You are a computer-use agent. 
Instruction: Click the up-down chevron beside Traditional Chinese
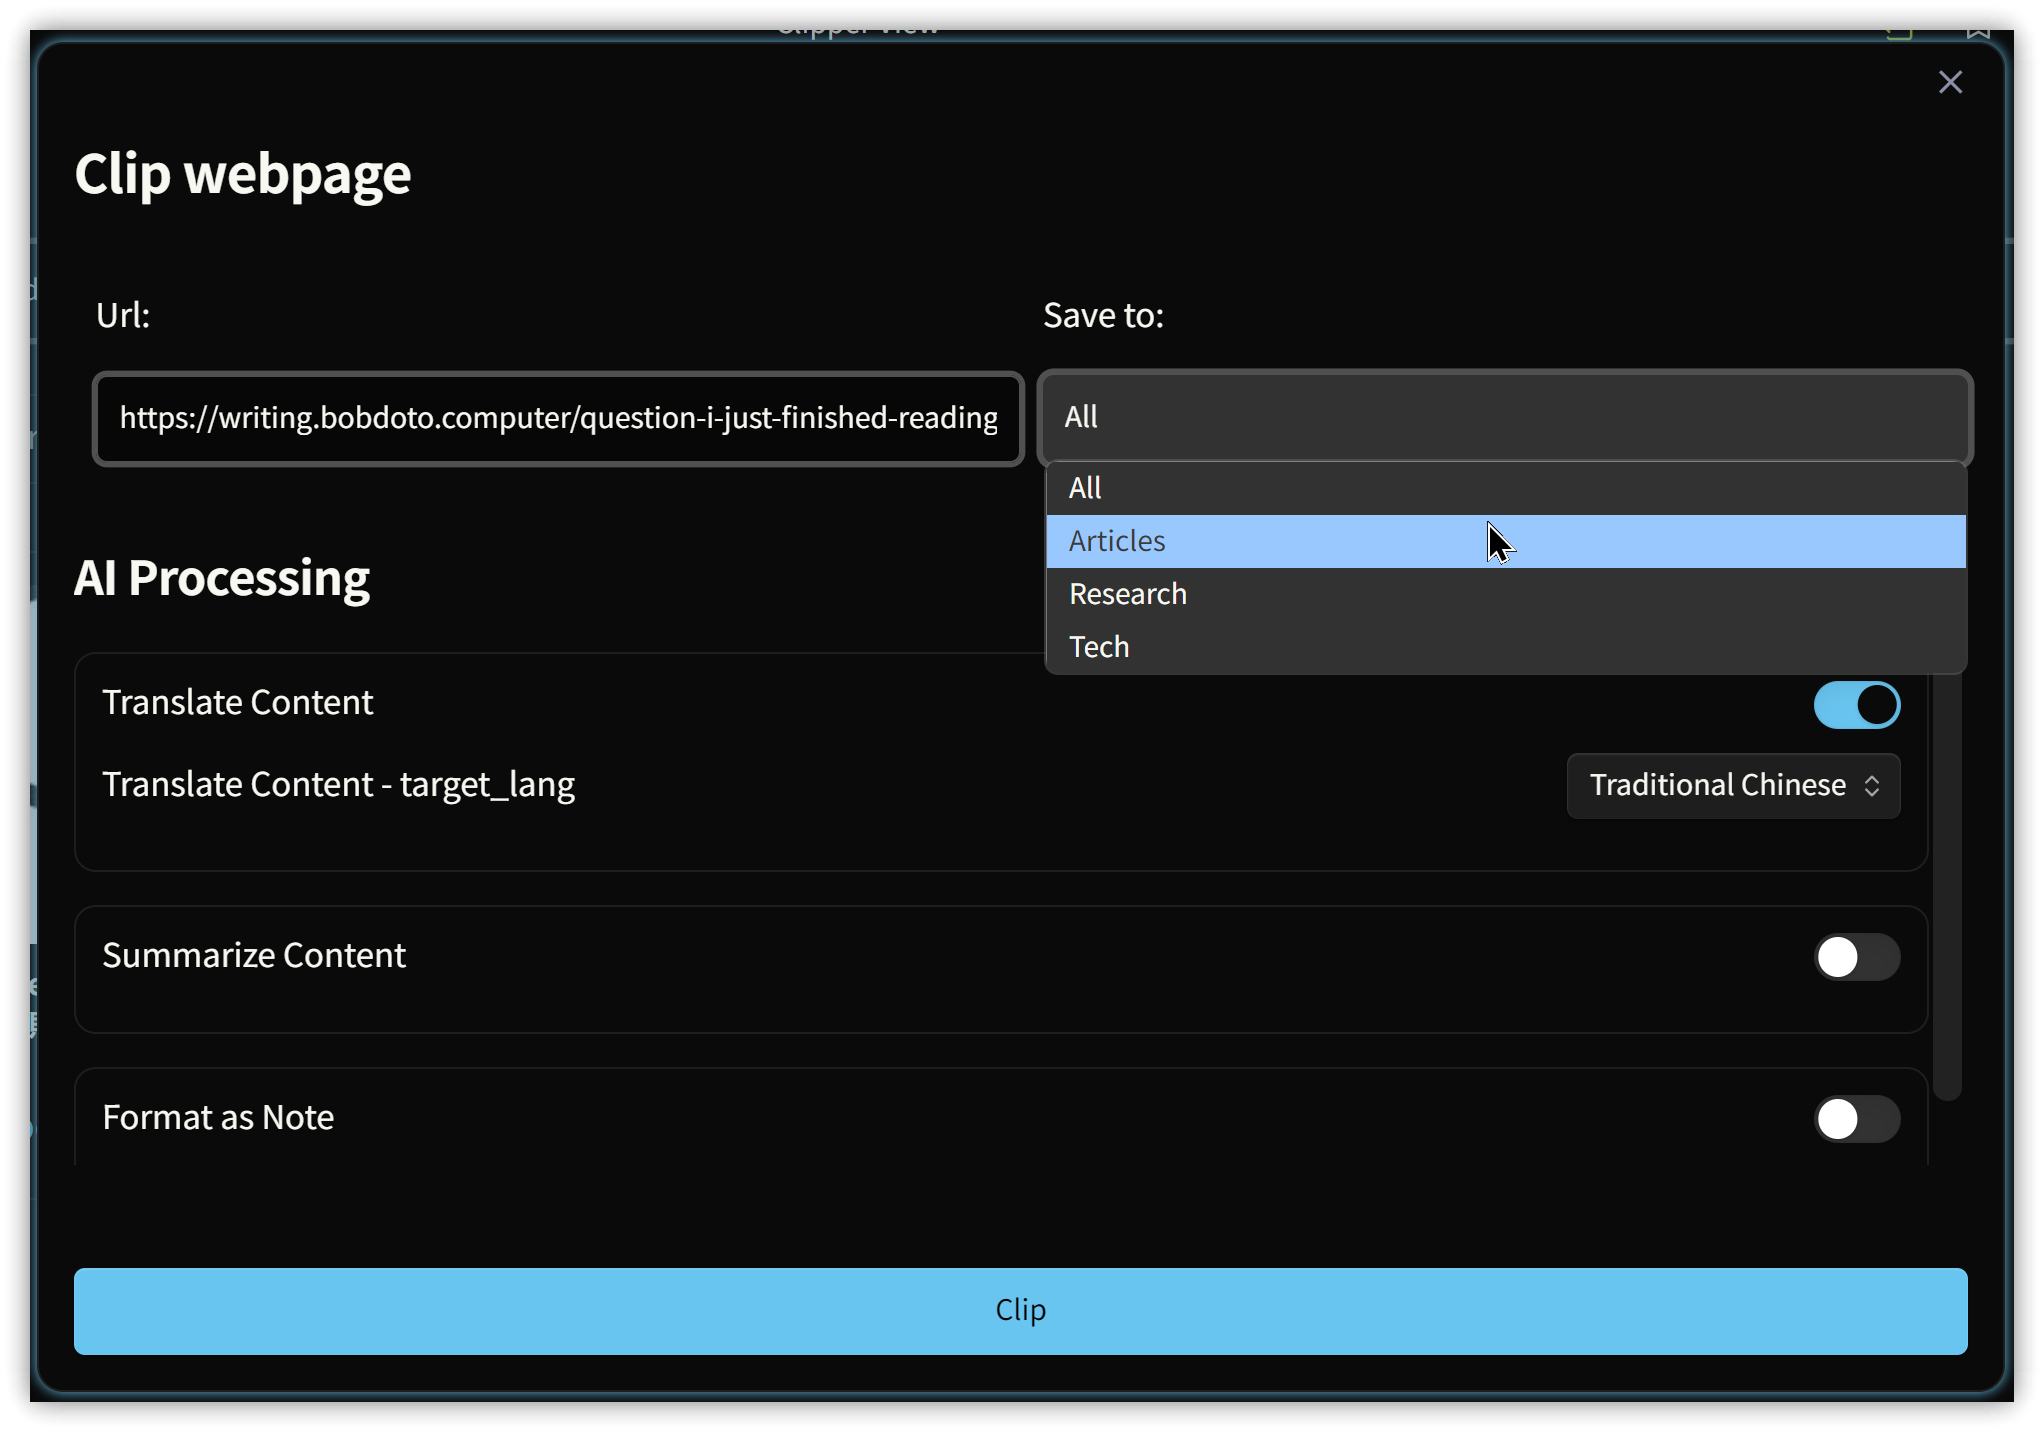1871,786
